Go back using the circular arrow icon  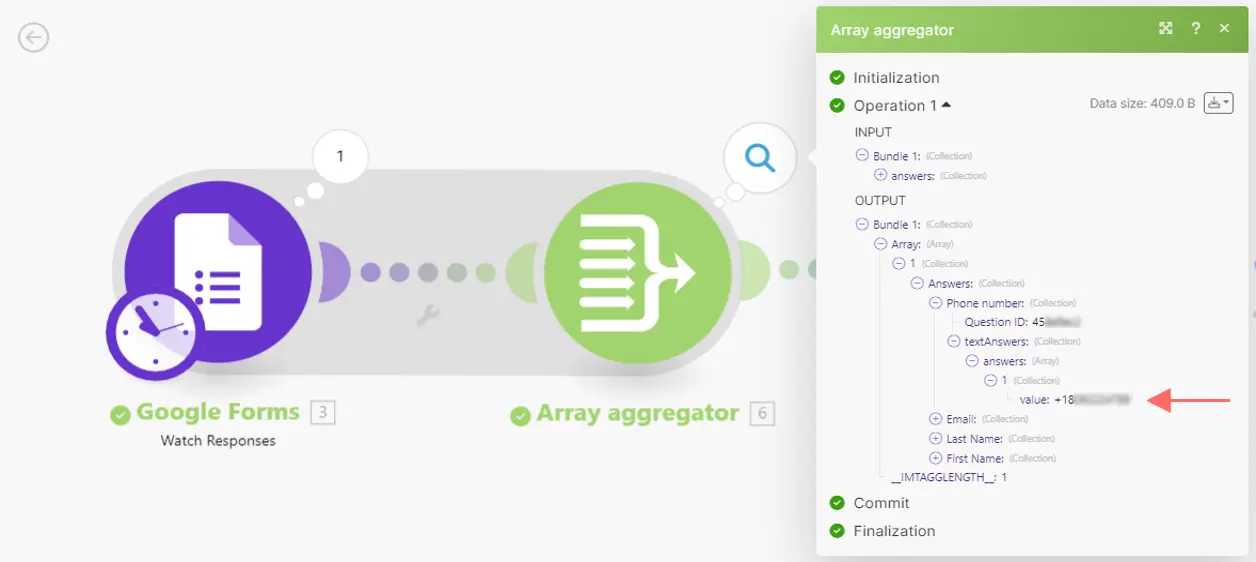coord(34,38)
